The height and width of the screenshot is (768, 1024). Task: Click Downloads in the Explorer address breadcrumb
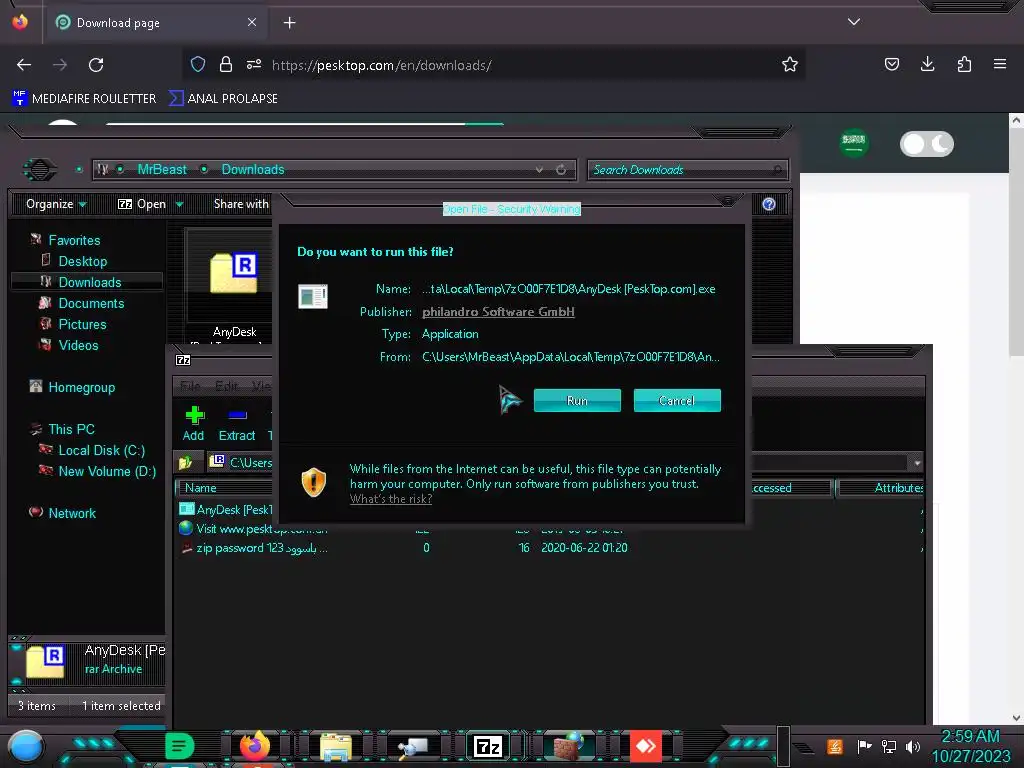tap(253, 169)
